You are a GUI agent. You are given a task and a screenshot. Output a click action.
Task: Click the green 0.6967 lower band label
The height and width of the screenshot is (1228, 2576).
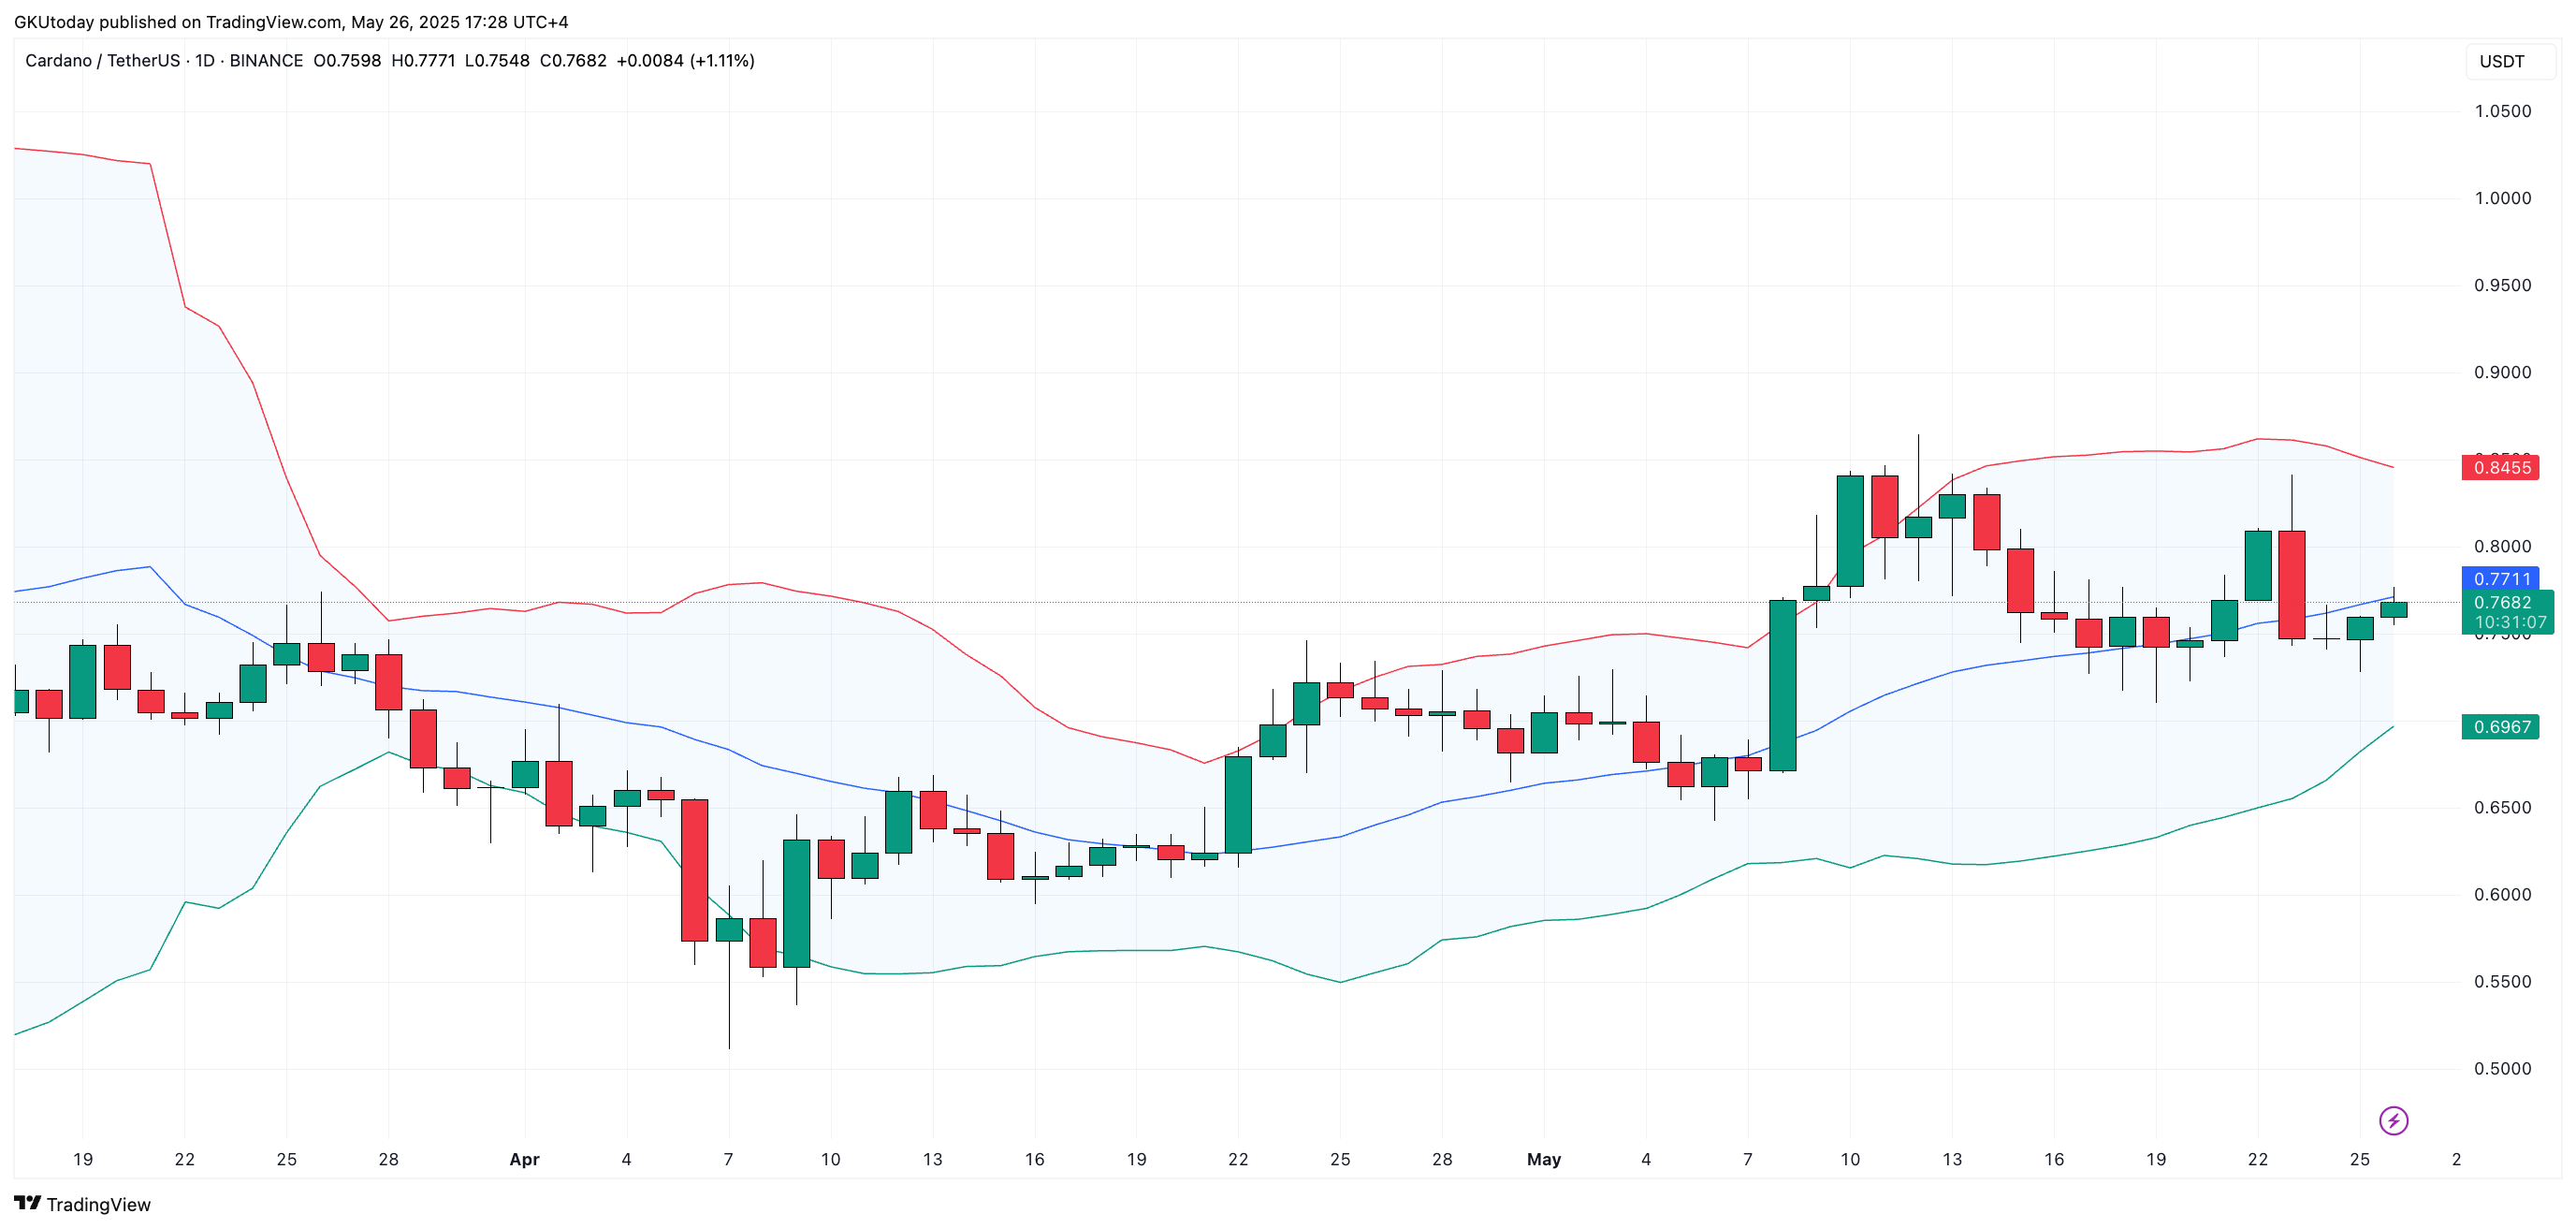(x=2500, y=726)
